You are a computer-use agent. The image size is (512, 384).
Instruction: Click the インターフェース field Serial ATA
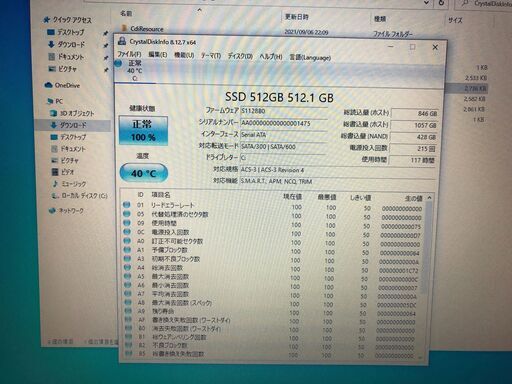pos(283,135)
